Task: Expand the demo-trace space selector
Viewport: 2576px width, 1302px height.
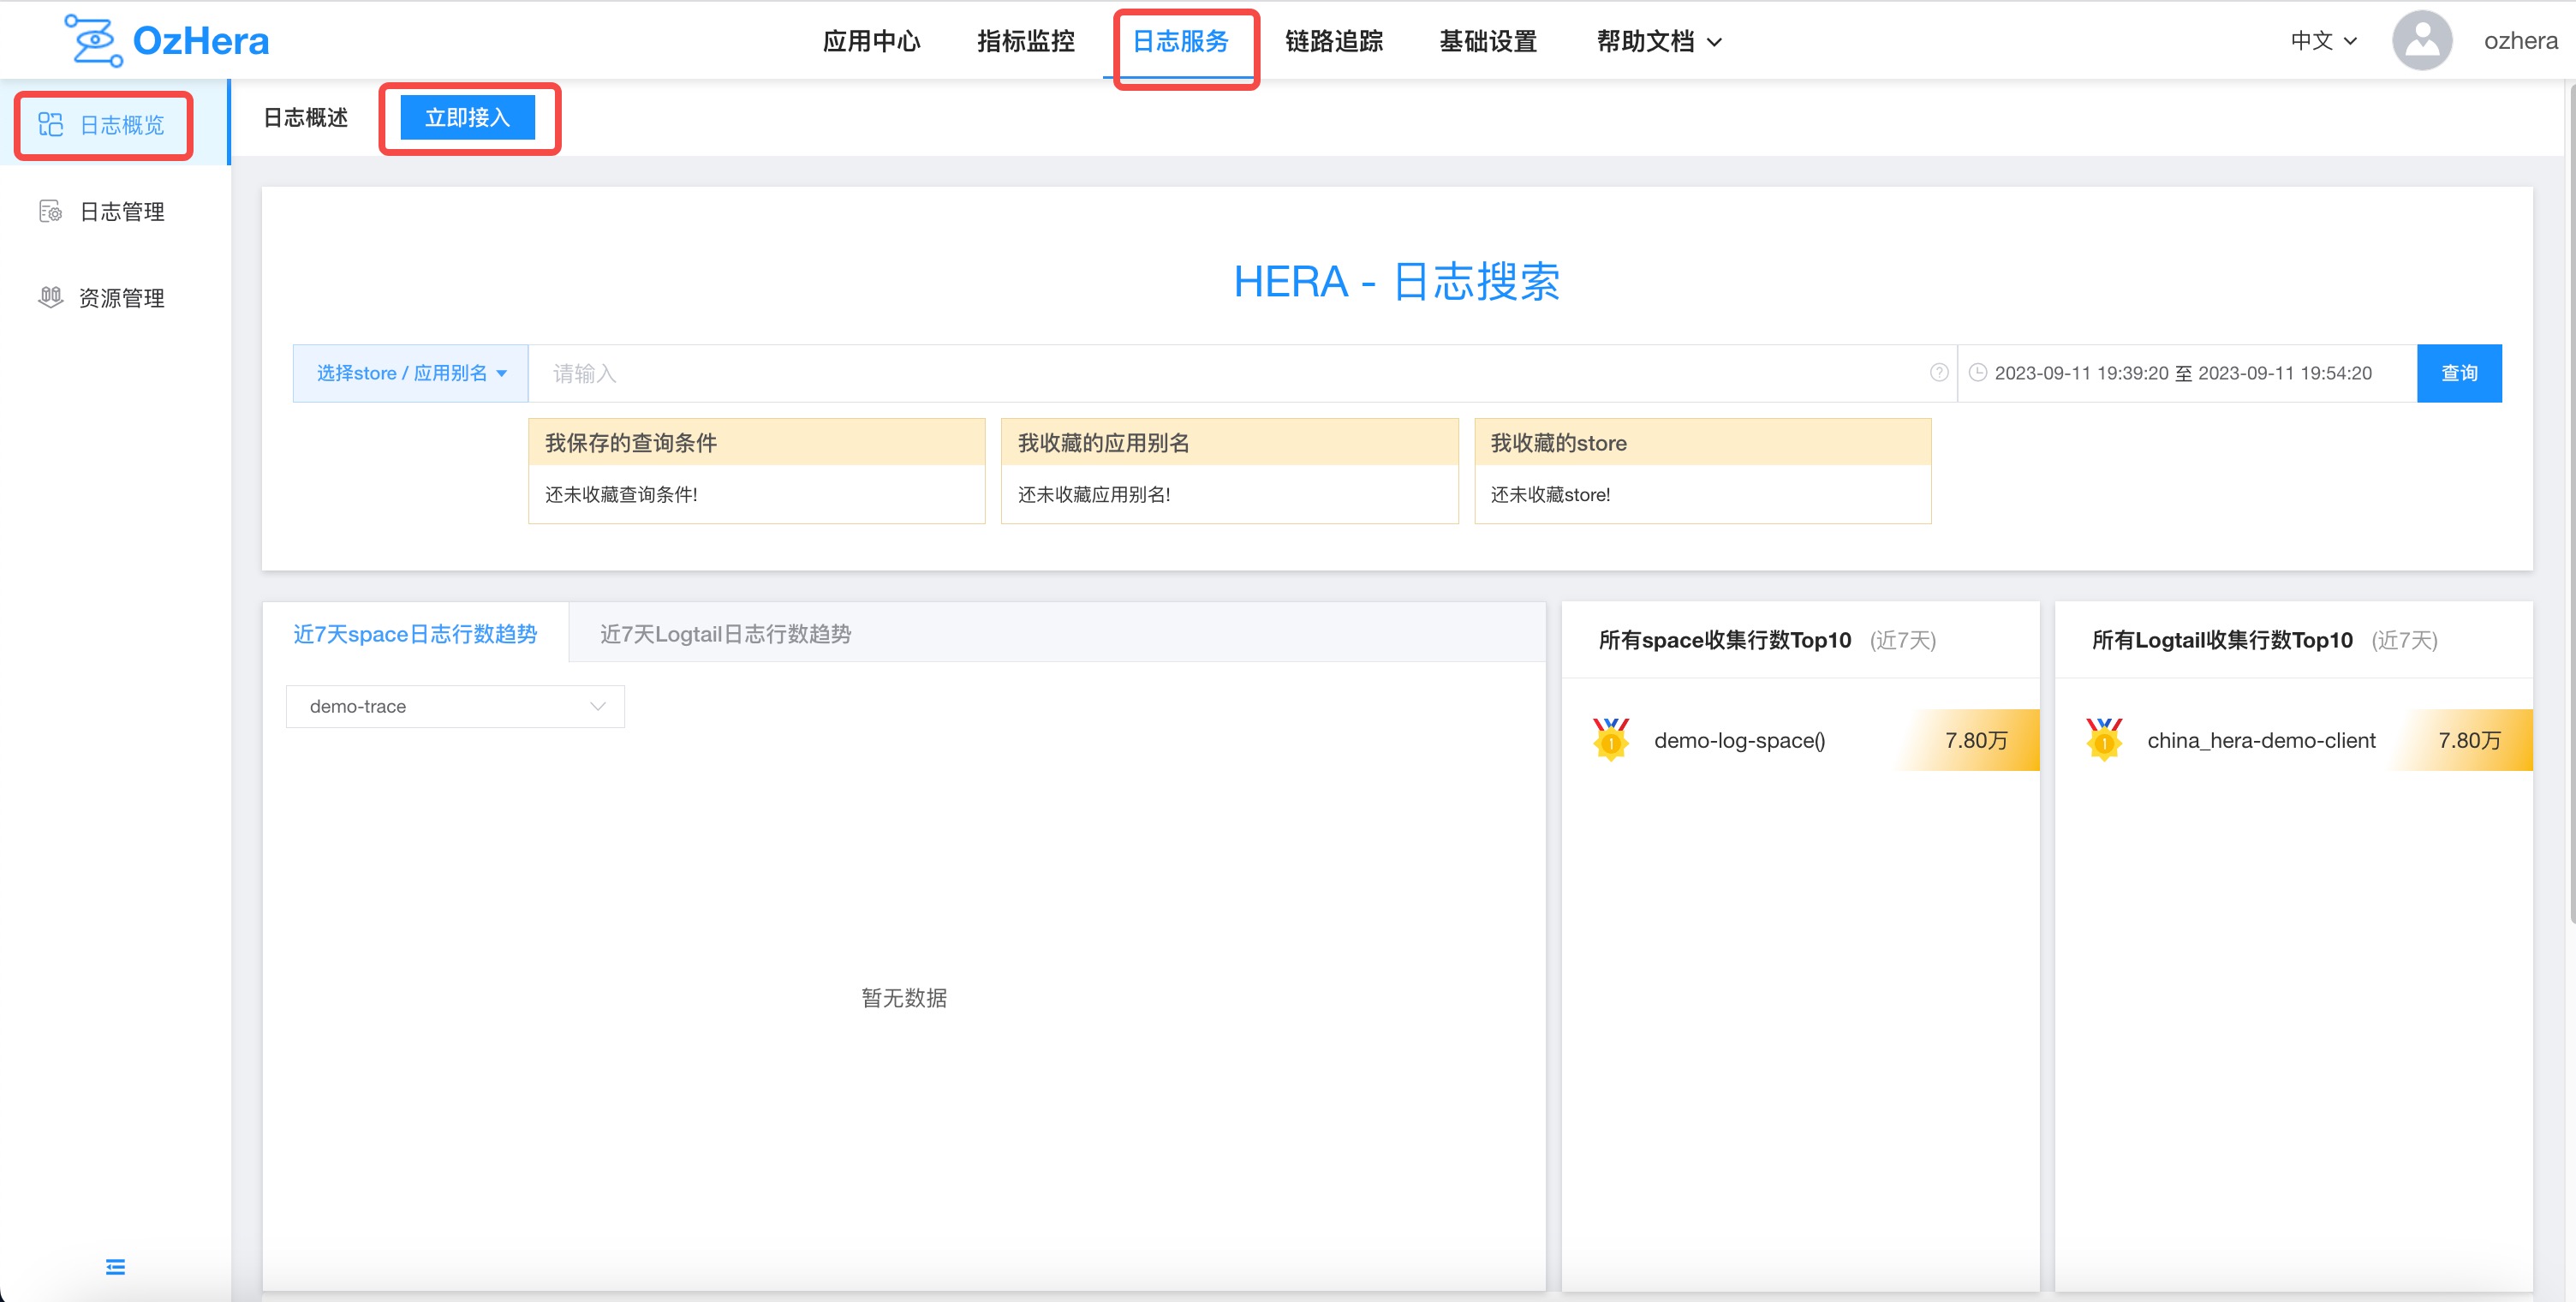Action: click(455, 706)
